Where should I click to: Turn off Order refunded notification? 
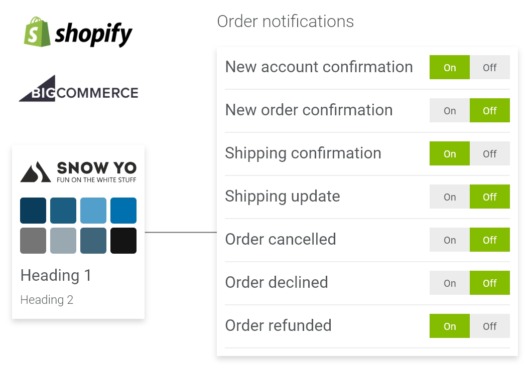coord(489,326)
